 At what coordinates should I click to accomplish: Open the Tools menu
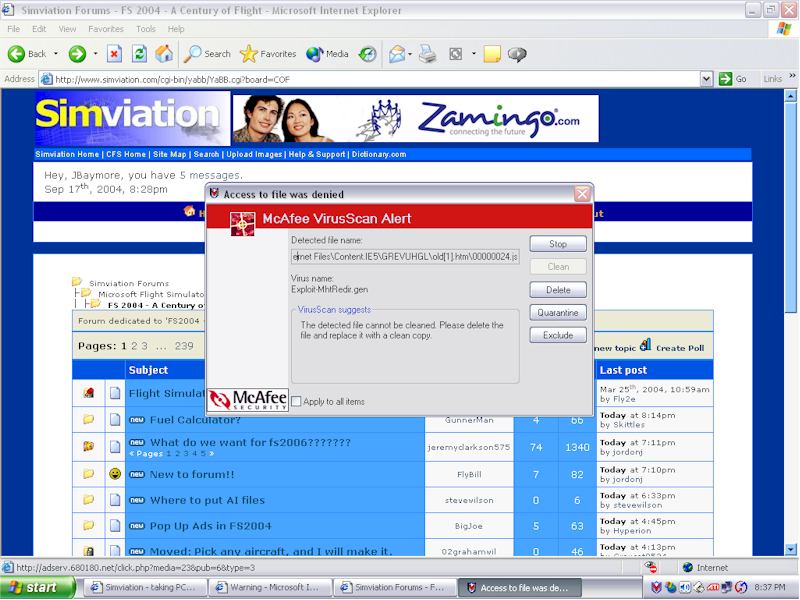(x=145, y=29)
